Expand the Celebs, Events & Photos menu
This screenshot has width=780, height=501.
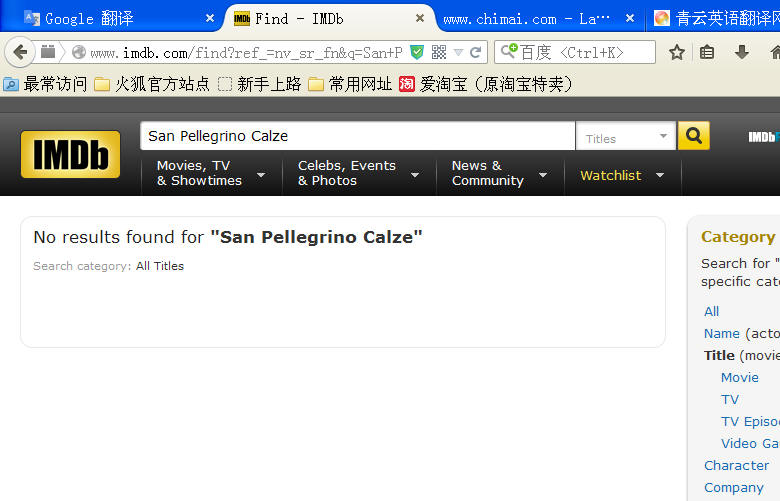coord(358,173)
